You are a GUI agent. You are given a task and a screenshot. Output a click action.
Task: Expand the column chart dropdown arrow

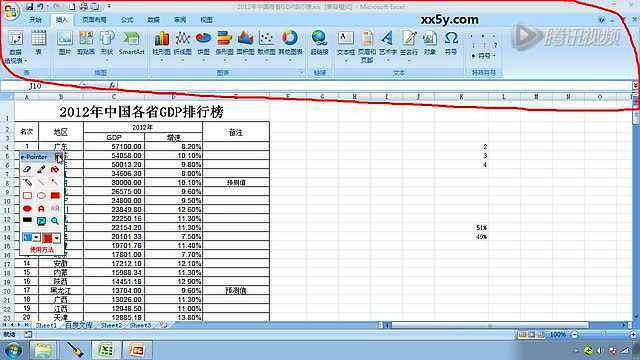point(161,60)
